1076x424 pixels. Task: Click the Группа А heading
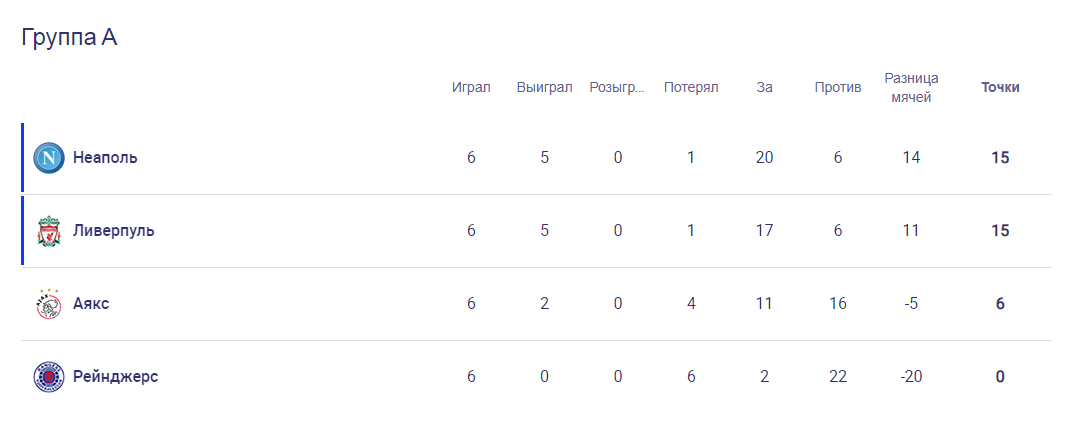tap(70, 37)
